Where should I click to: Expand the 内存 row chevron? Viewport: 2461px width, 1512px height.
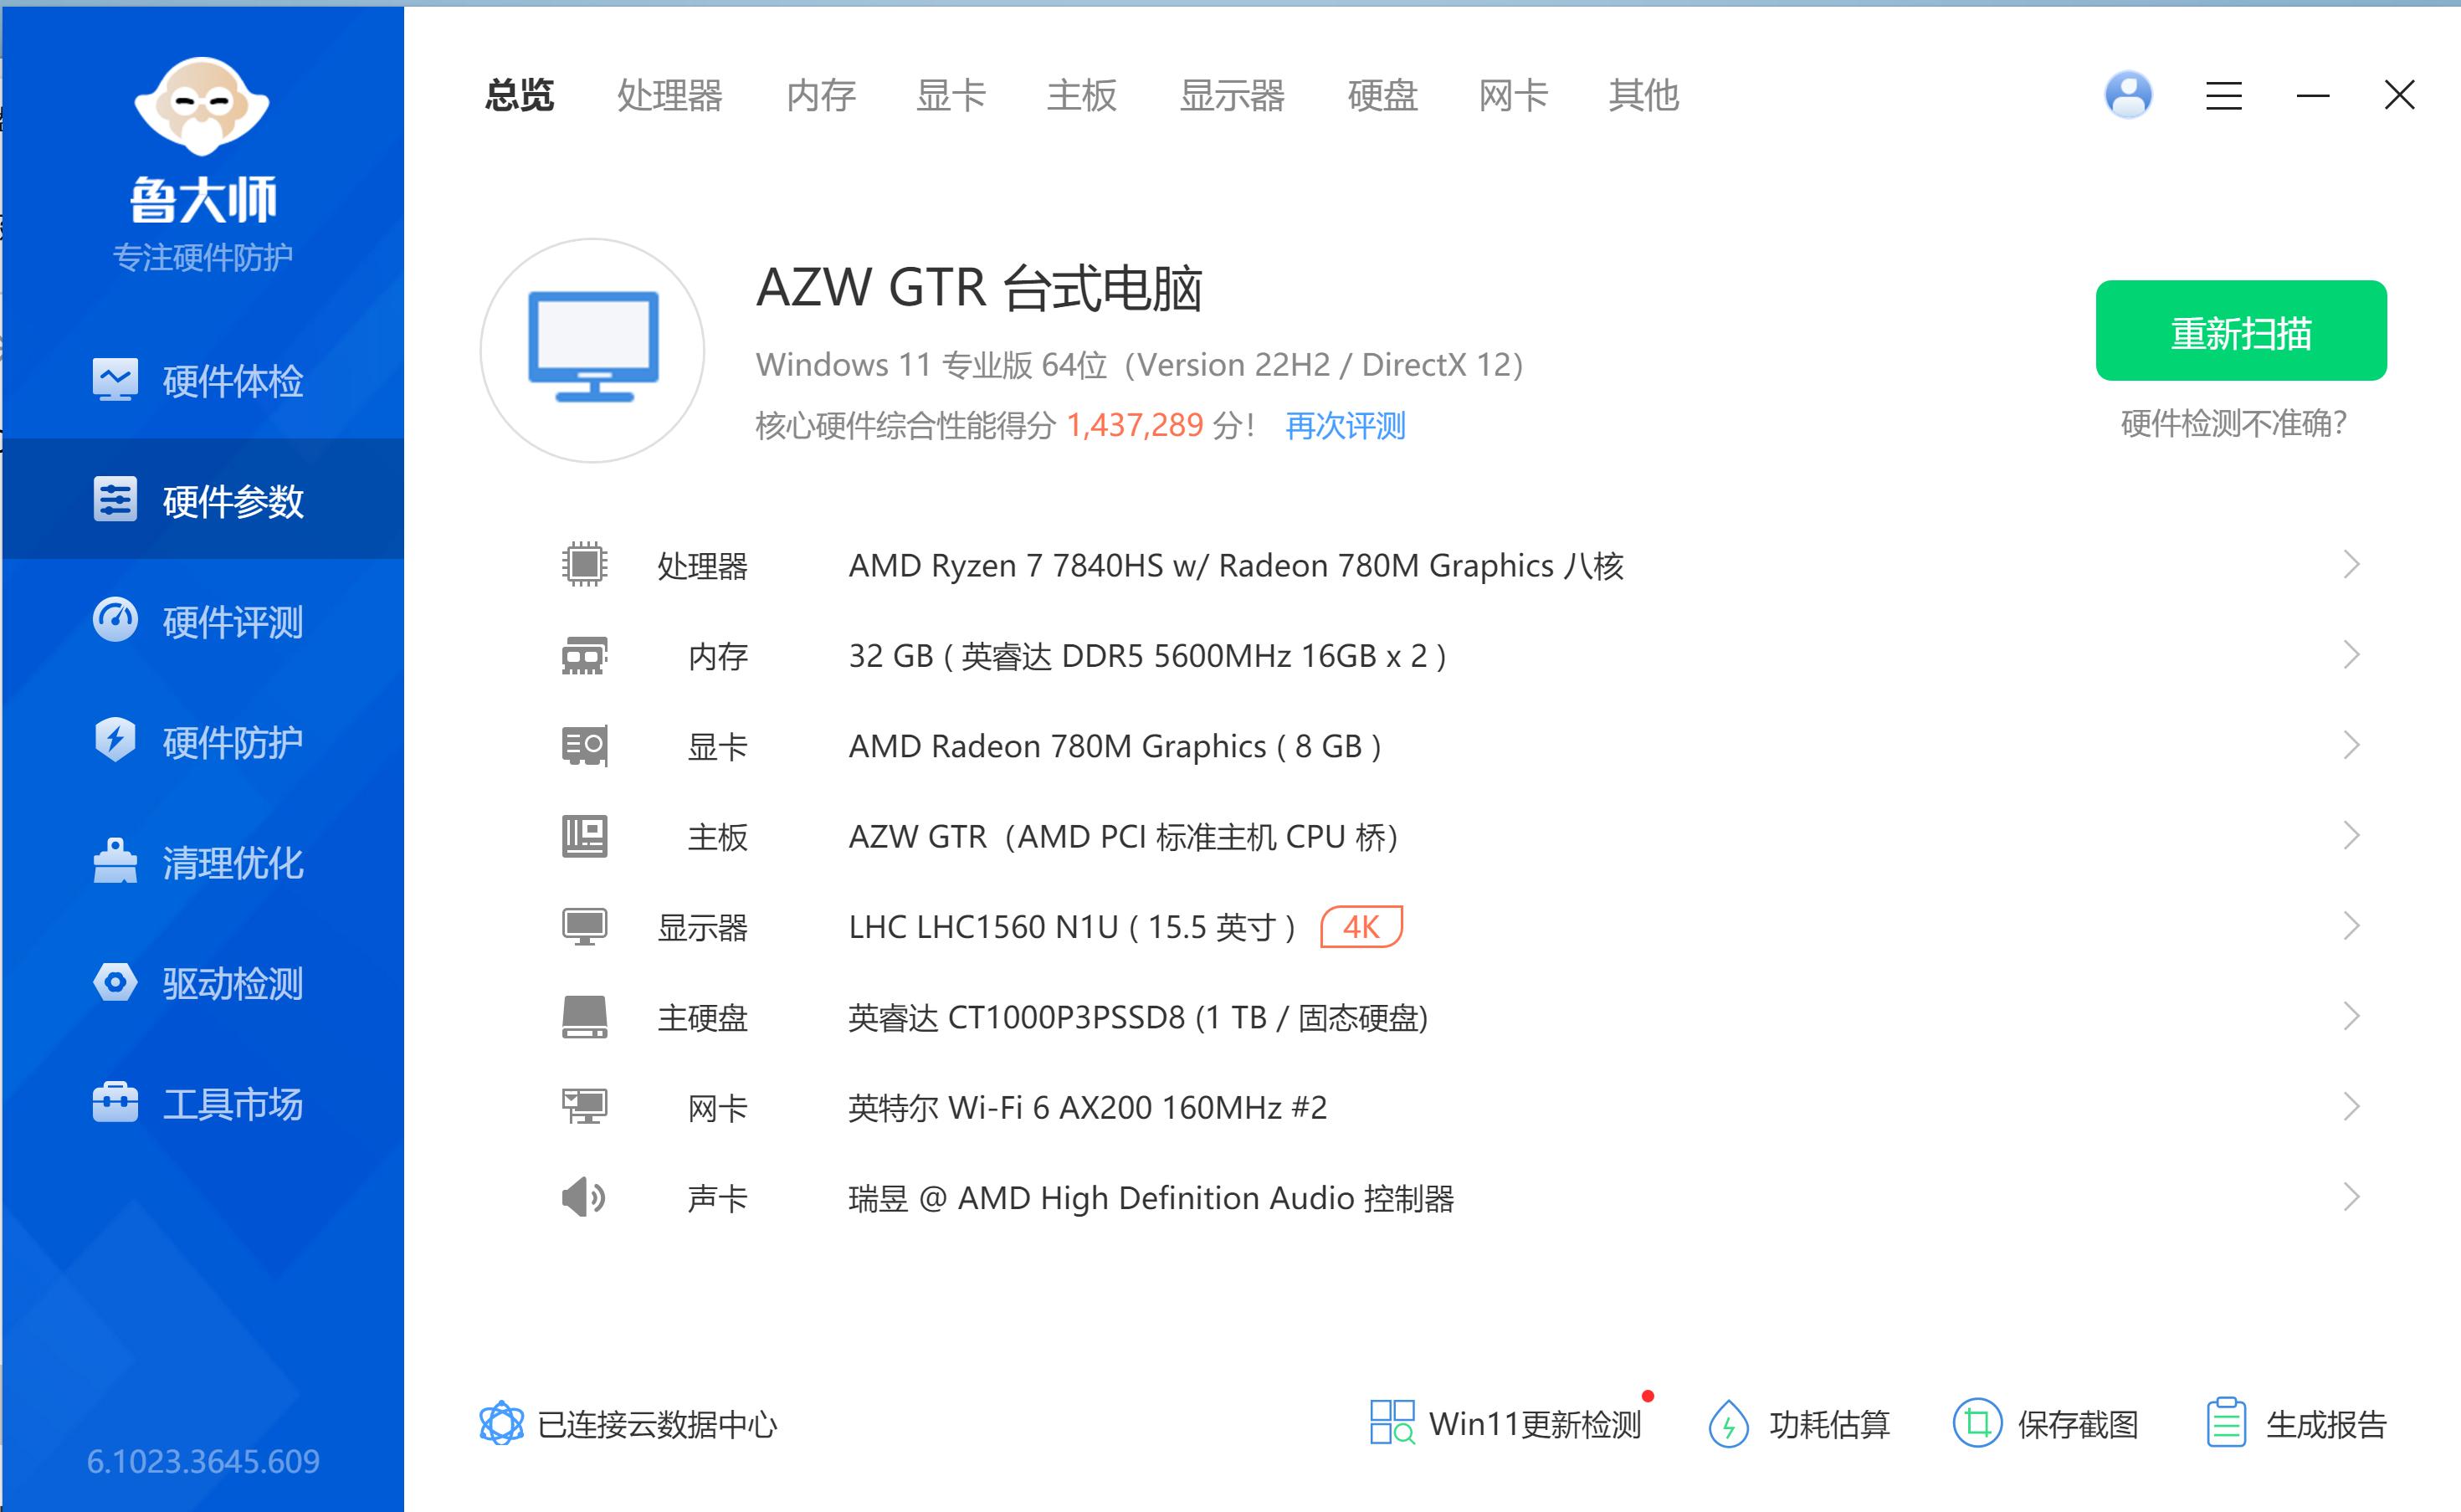pos(2351,655)
